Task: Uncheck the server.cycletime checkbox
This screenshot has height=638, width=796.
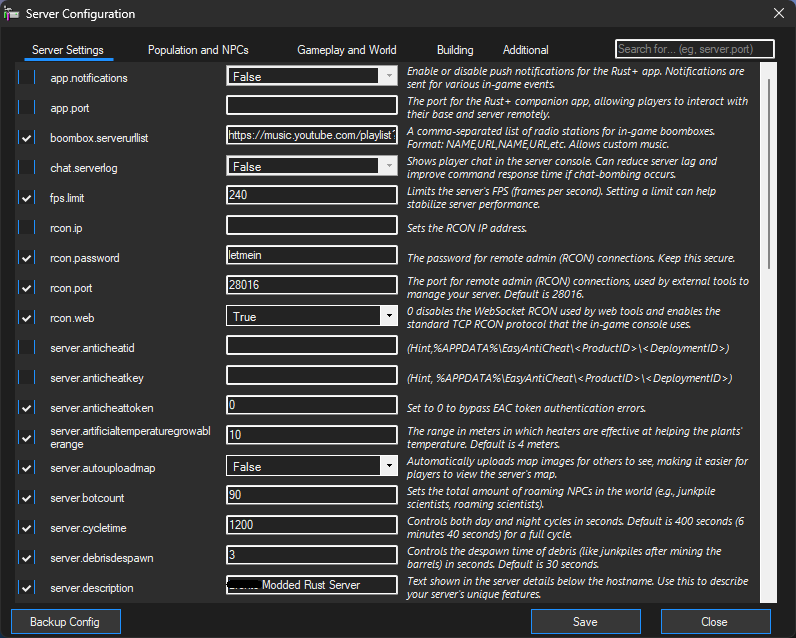Action: pyautogui.click(x=26, y=527)
